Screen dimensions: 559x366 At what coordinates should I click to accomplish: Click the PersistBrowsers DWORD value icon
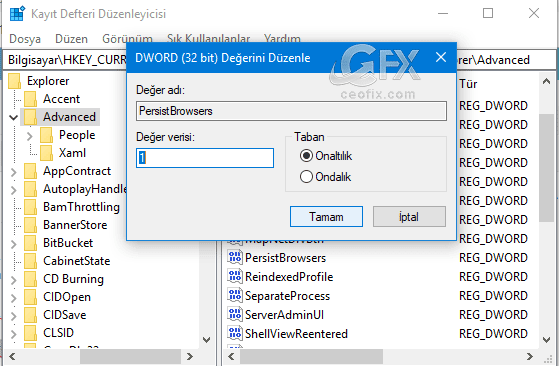pyautogui.click(x=235, y=257)
